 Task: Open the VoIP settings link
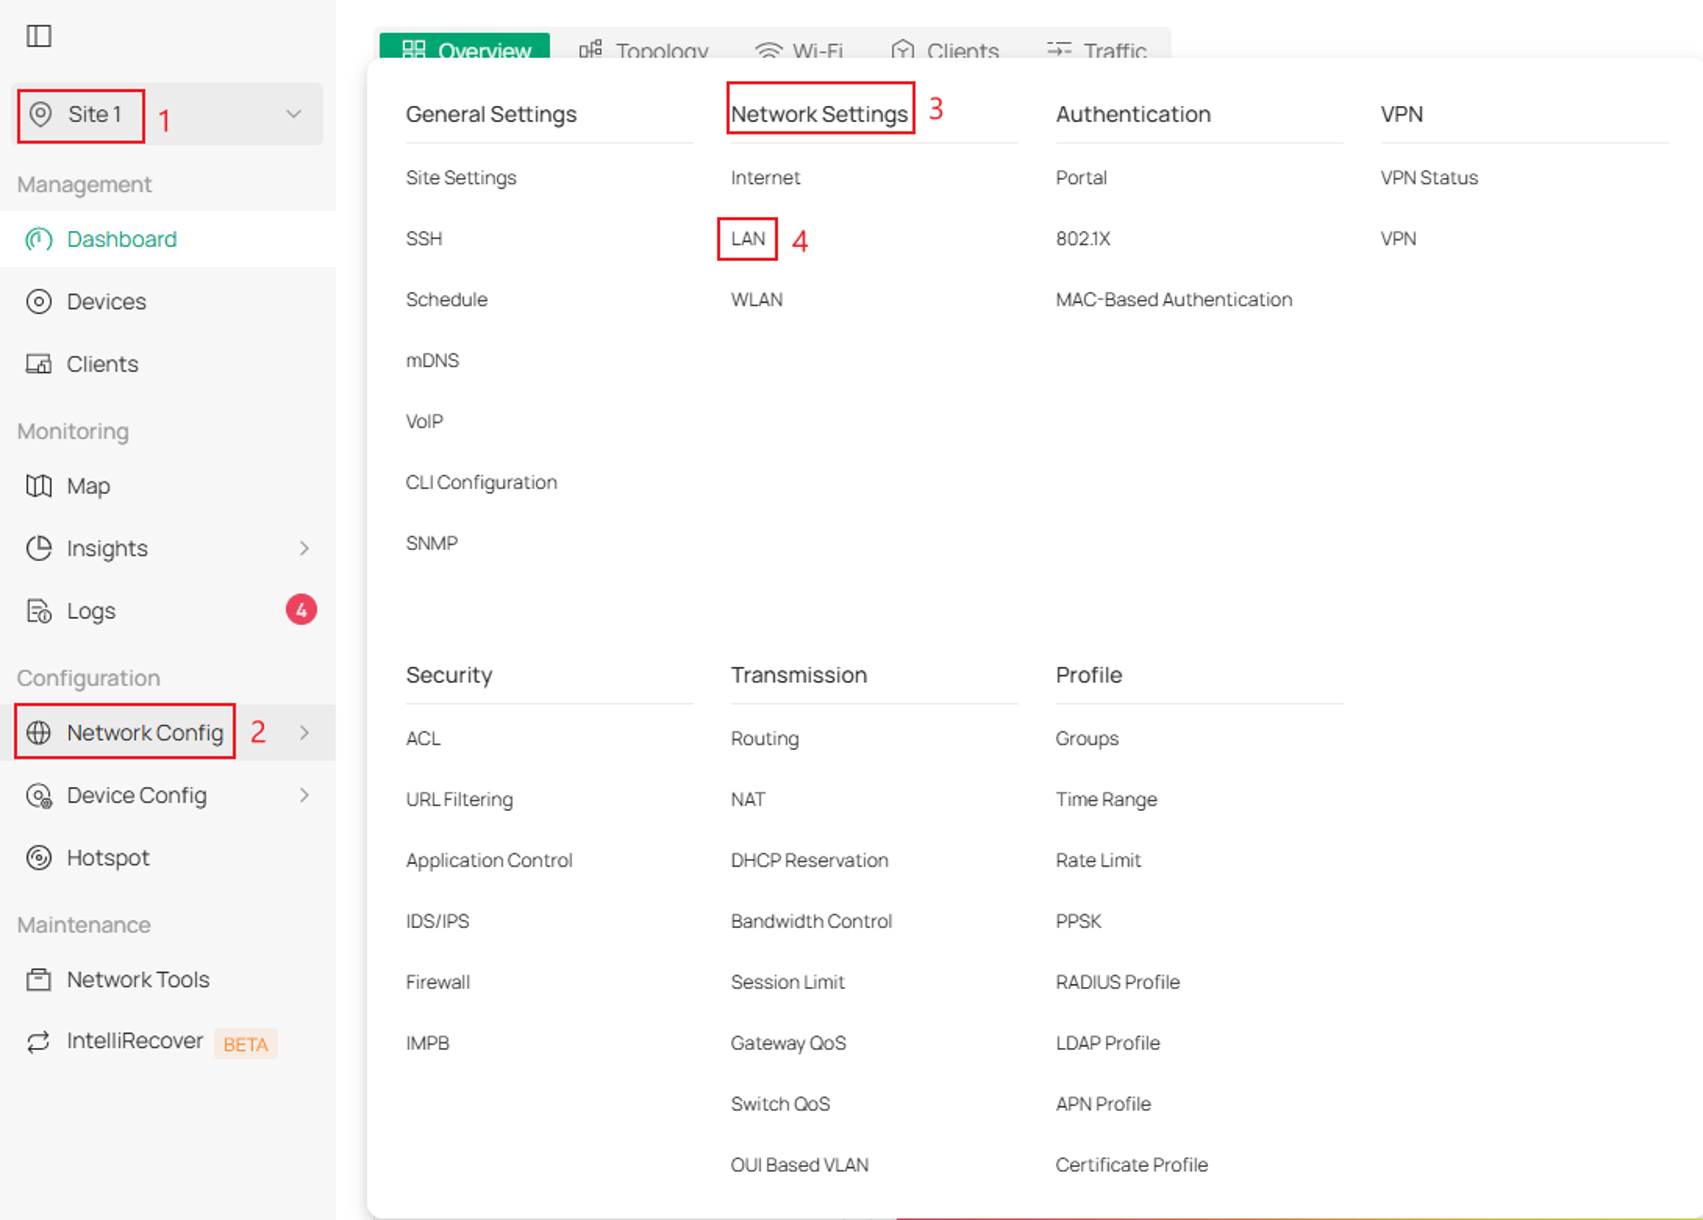[425, 422]
